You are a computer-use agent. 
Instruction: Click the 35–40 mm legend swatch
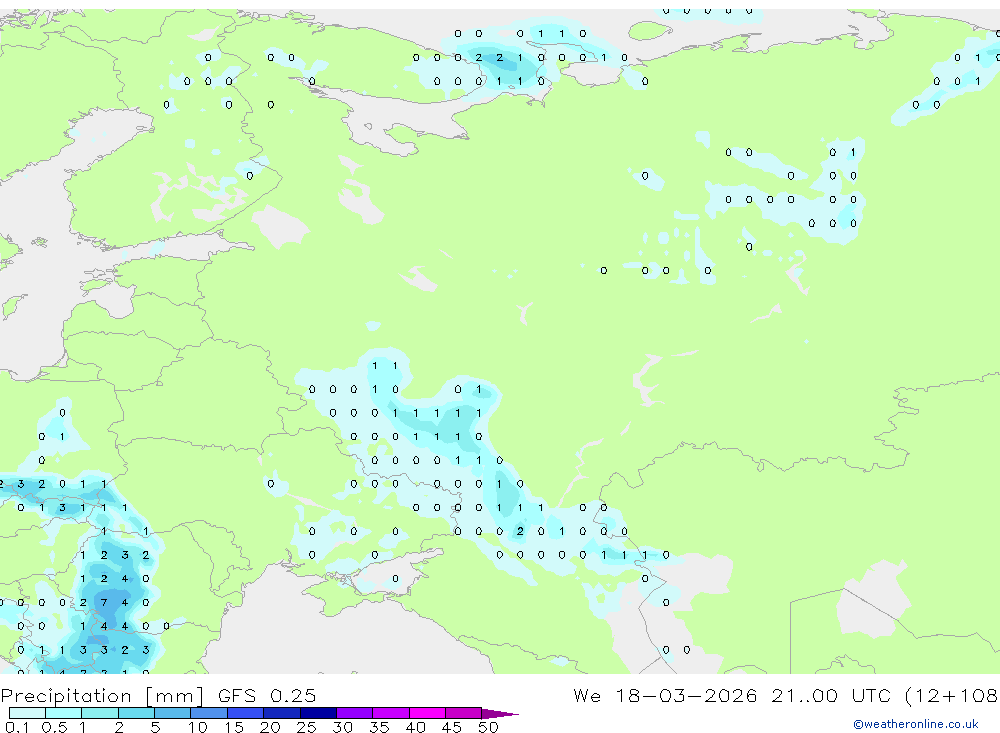[391, 713]
